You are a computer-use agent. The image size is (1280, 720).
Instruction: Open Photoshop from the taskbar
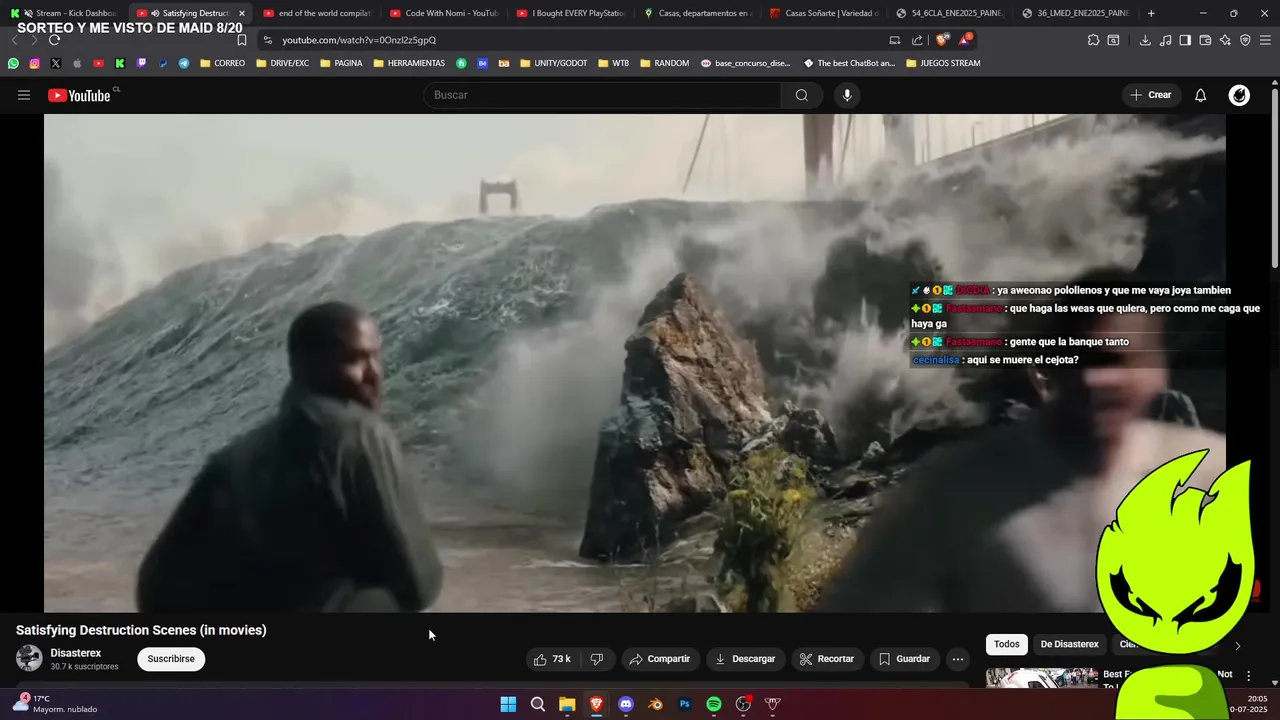[x=685, y=704]
